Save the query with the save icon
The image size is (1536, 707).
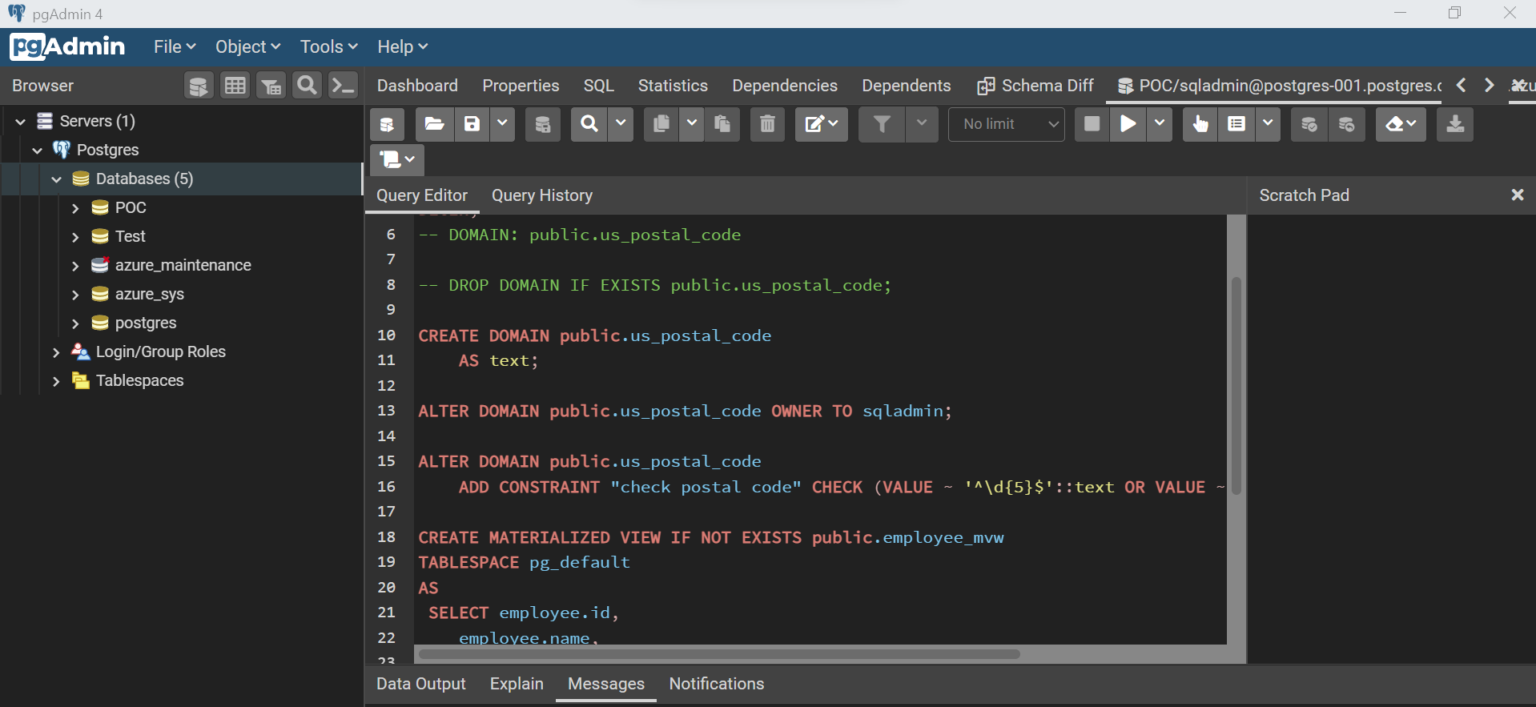click(x=471, y=124)
